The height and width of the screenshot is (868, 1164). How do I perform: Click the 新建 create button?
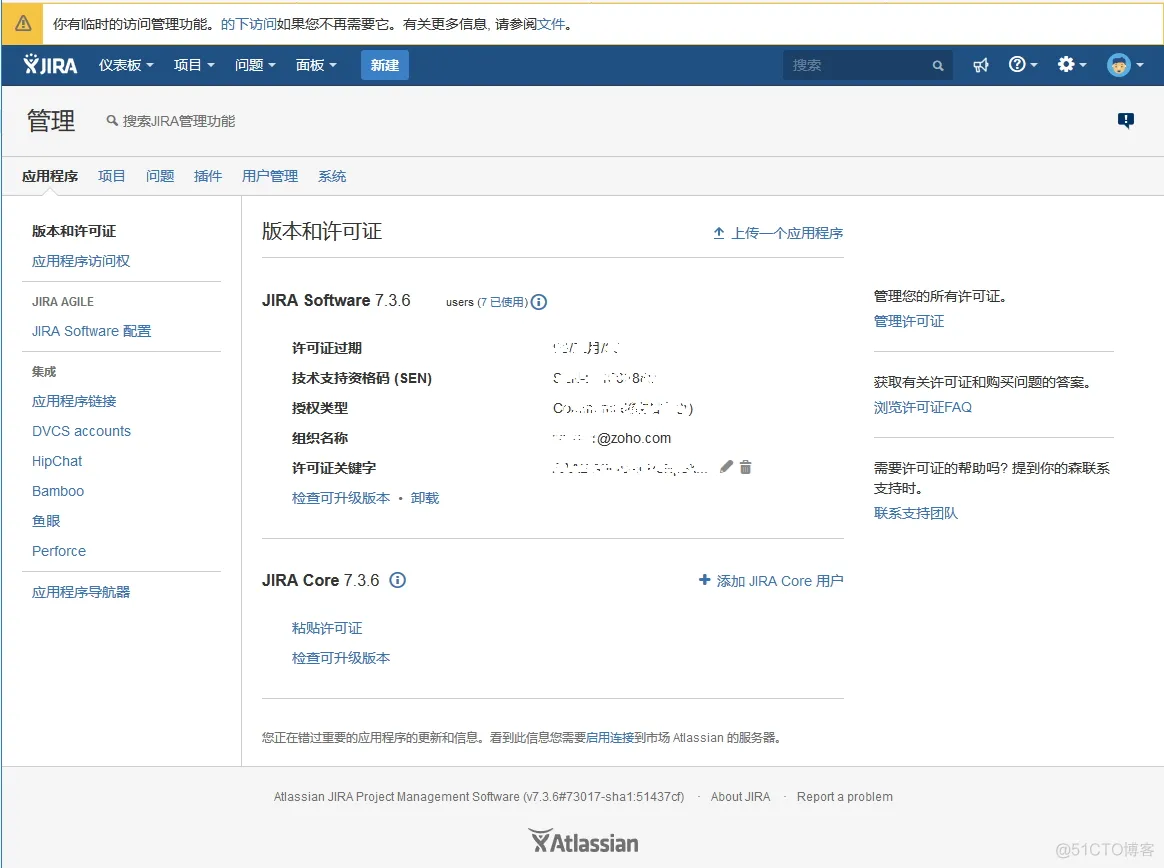(385, 65)
